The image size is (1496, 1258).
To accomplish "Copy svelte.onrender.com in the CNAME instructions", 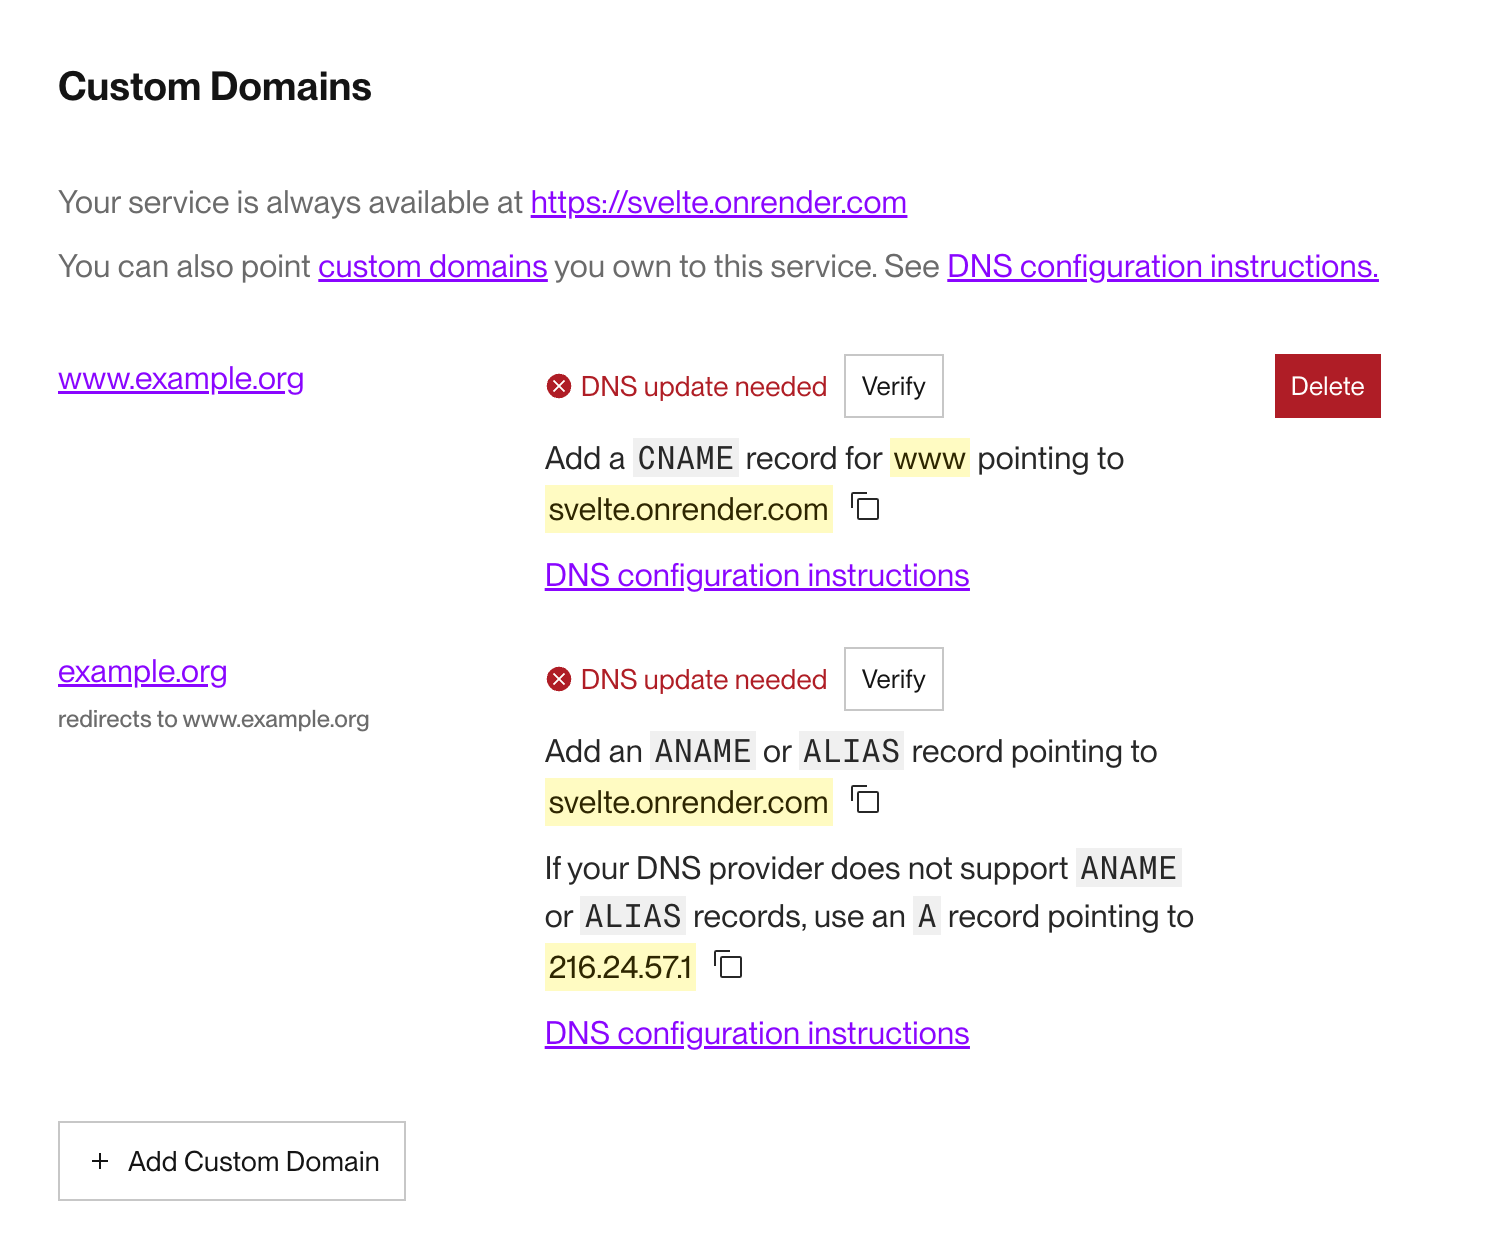I will tap(865, 508).
